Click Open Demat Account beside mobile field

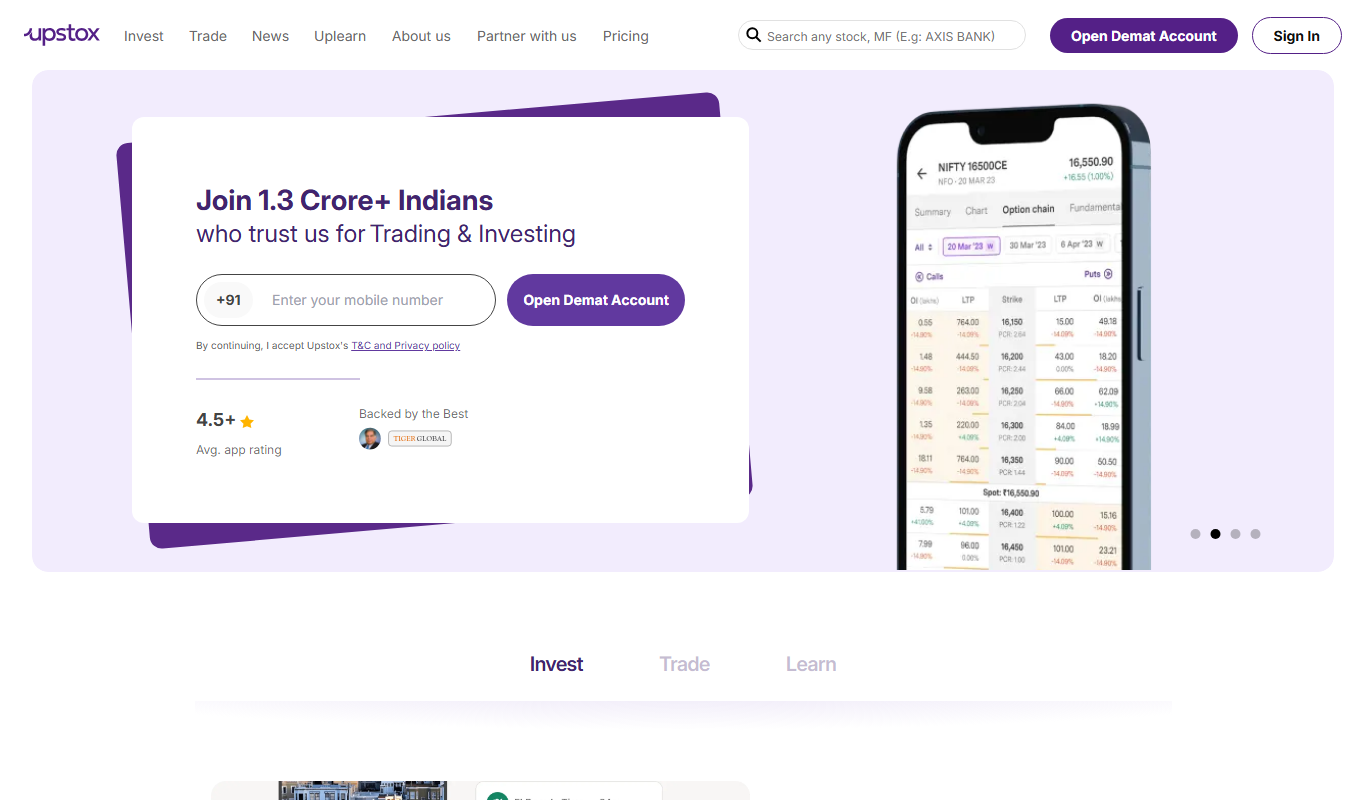point(596,300)
